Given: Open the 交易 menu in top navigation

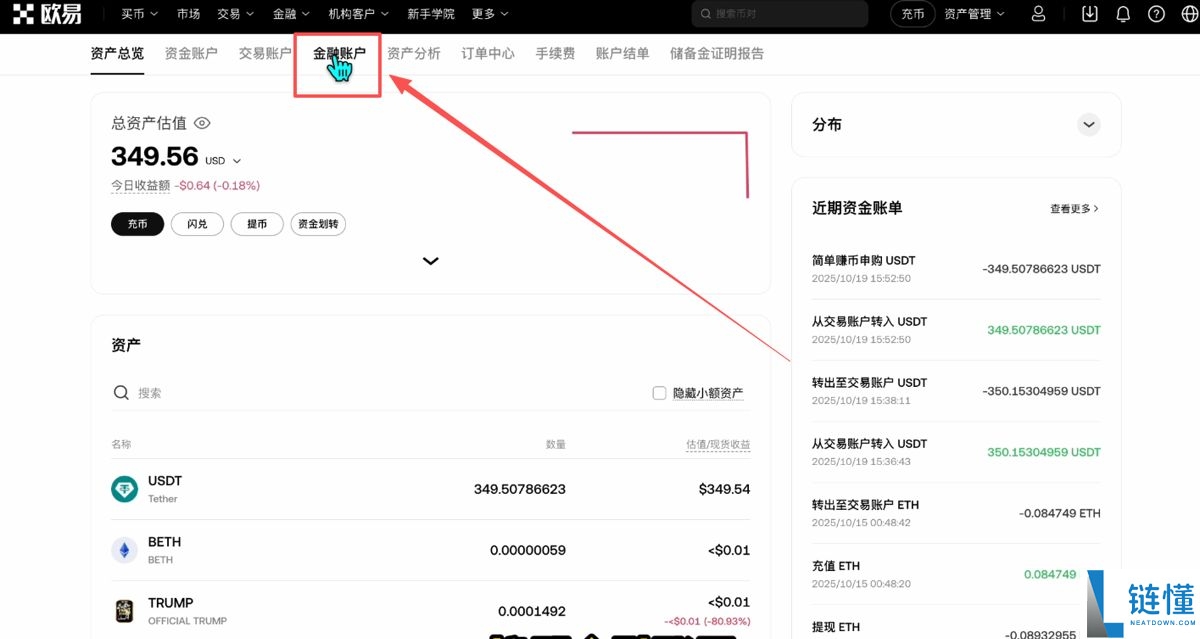Looking at the screenshot, I should (x=232, y=14).
